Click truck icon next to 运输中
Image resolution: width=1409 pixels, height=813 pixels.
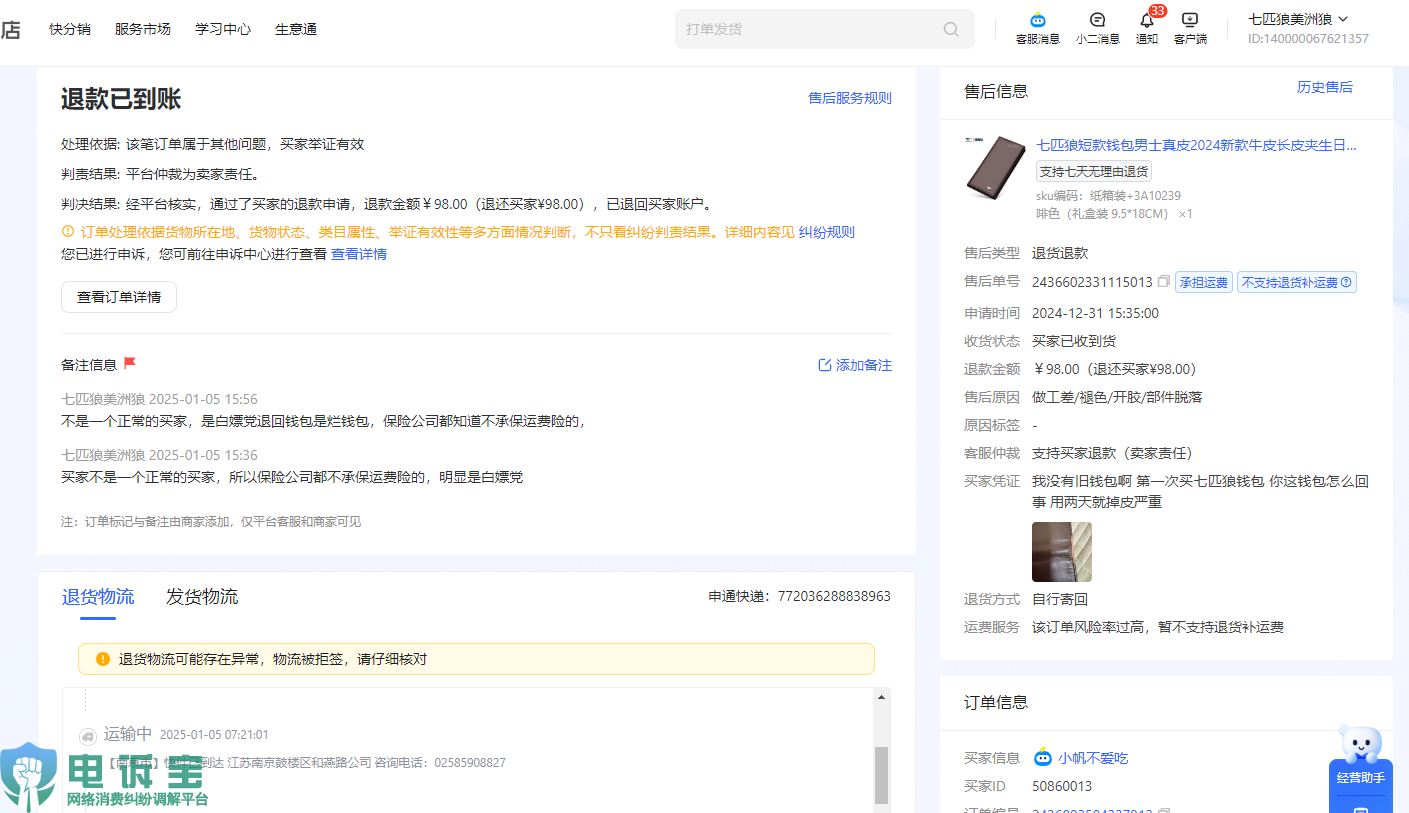(x=88, y=735)
